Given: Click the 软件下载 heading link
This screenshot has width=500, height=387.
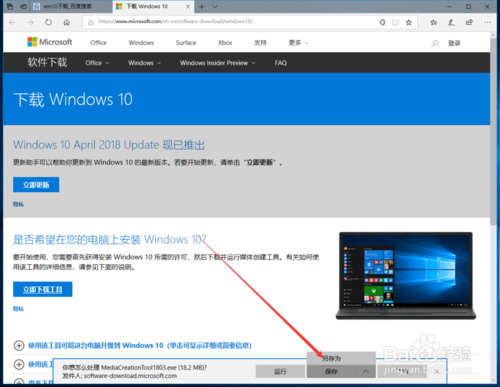Looking at the screenshot, I should coord(47,62).
